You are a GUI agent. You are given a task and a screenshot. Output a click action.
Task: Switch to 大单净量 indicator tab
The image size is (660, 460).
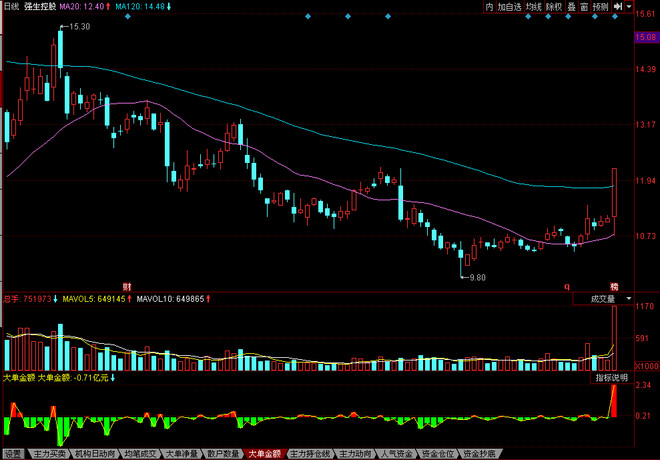(182, 454)
